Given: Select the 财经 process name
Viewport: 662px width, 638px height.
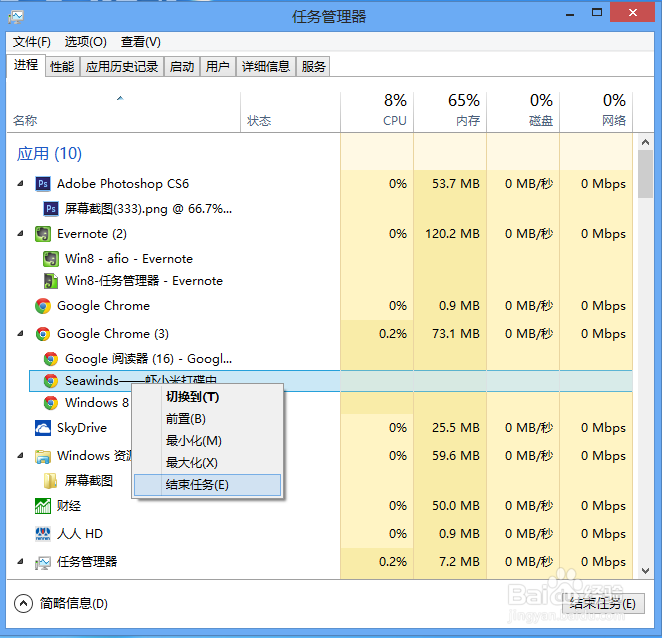Looking at the screenshot, I should (69, 506).
